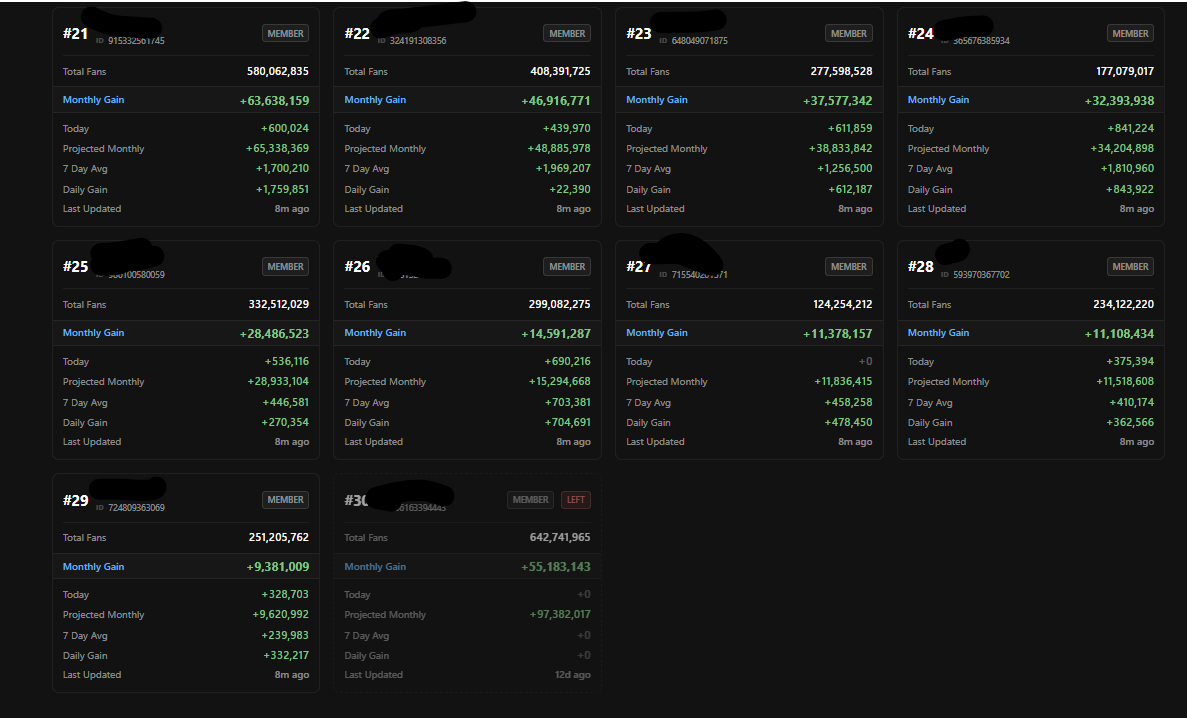The height and width of the screenshot is (718, 1187).
Task: Click total fans value 642,741,965
Action: tap(560, 538)
